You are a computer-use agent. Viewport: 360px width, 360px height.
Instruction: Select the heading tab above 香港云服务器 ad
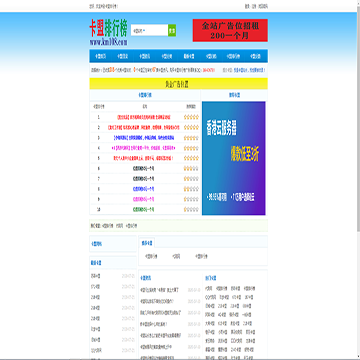click(x=234, y=95)
